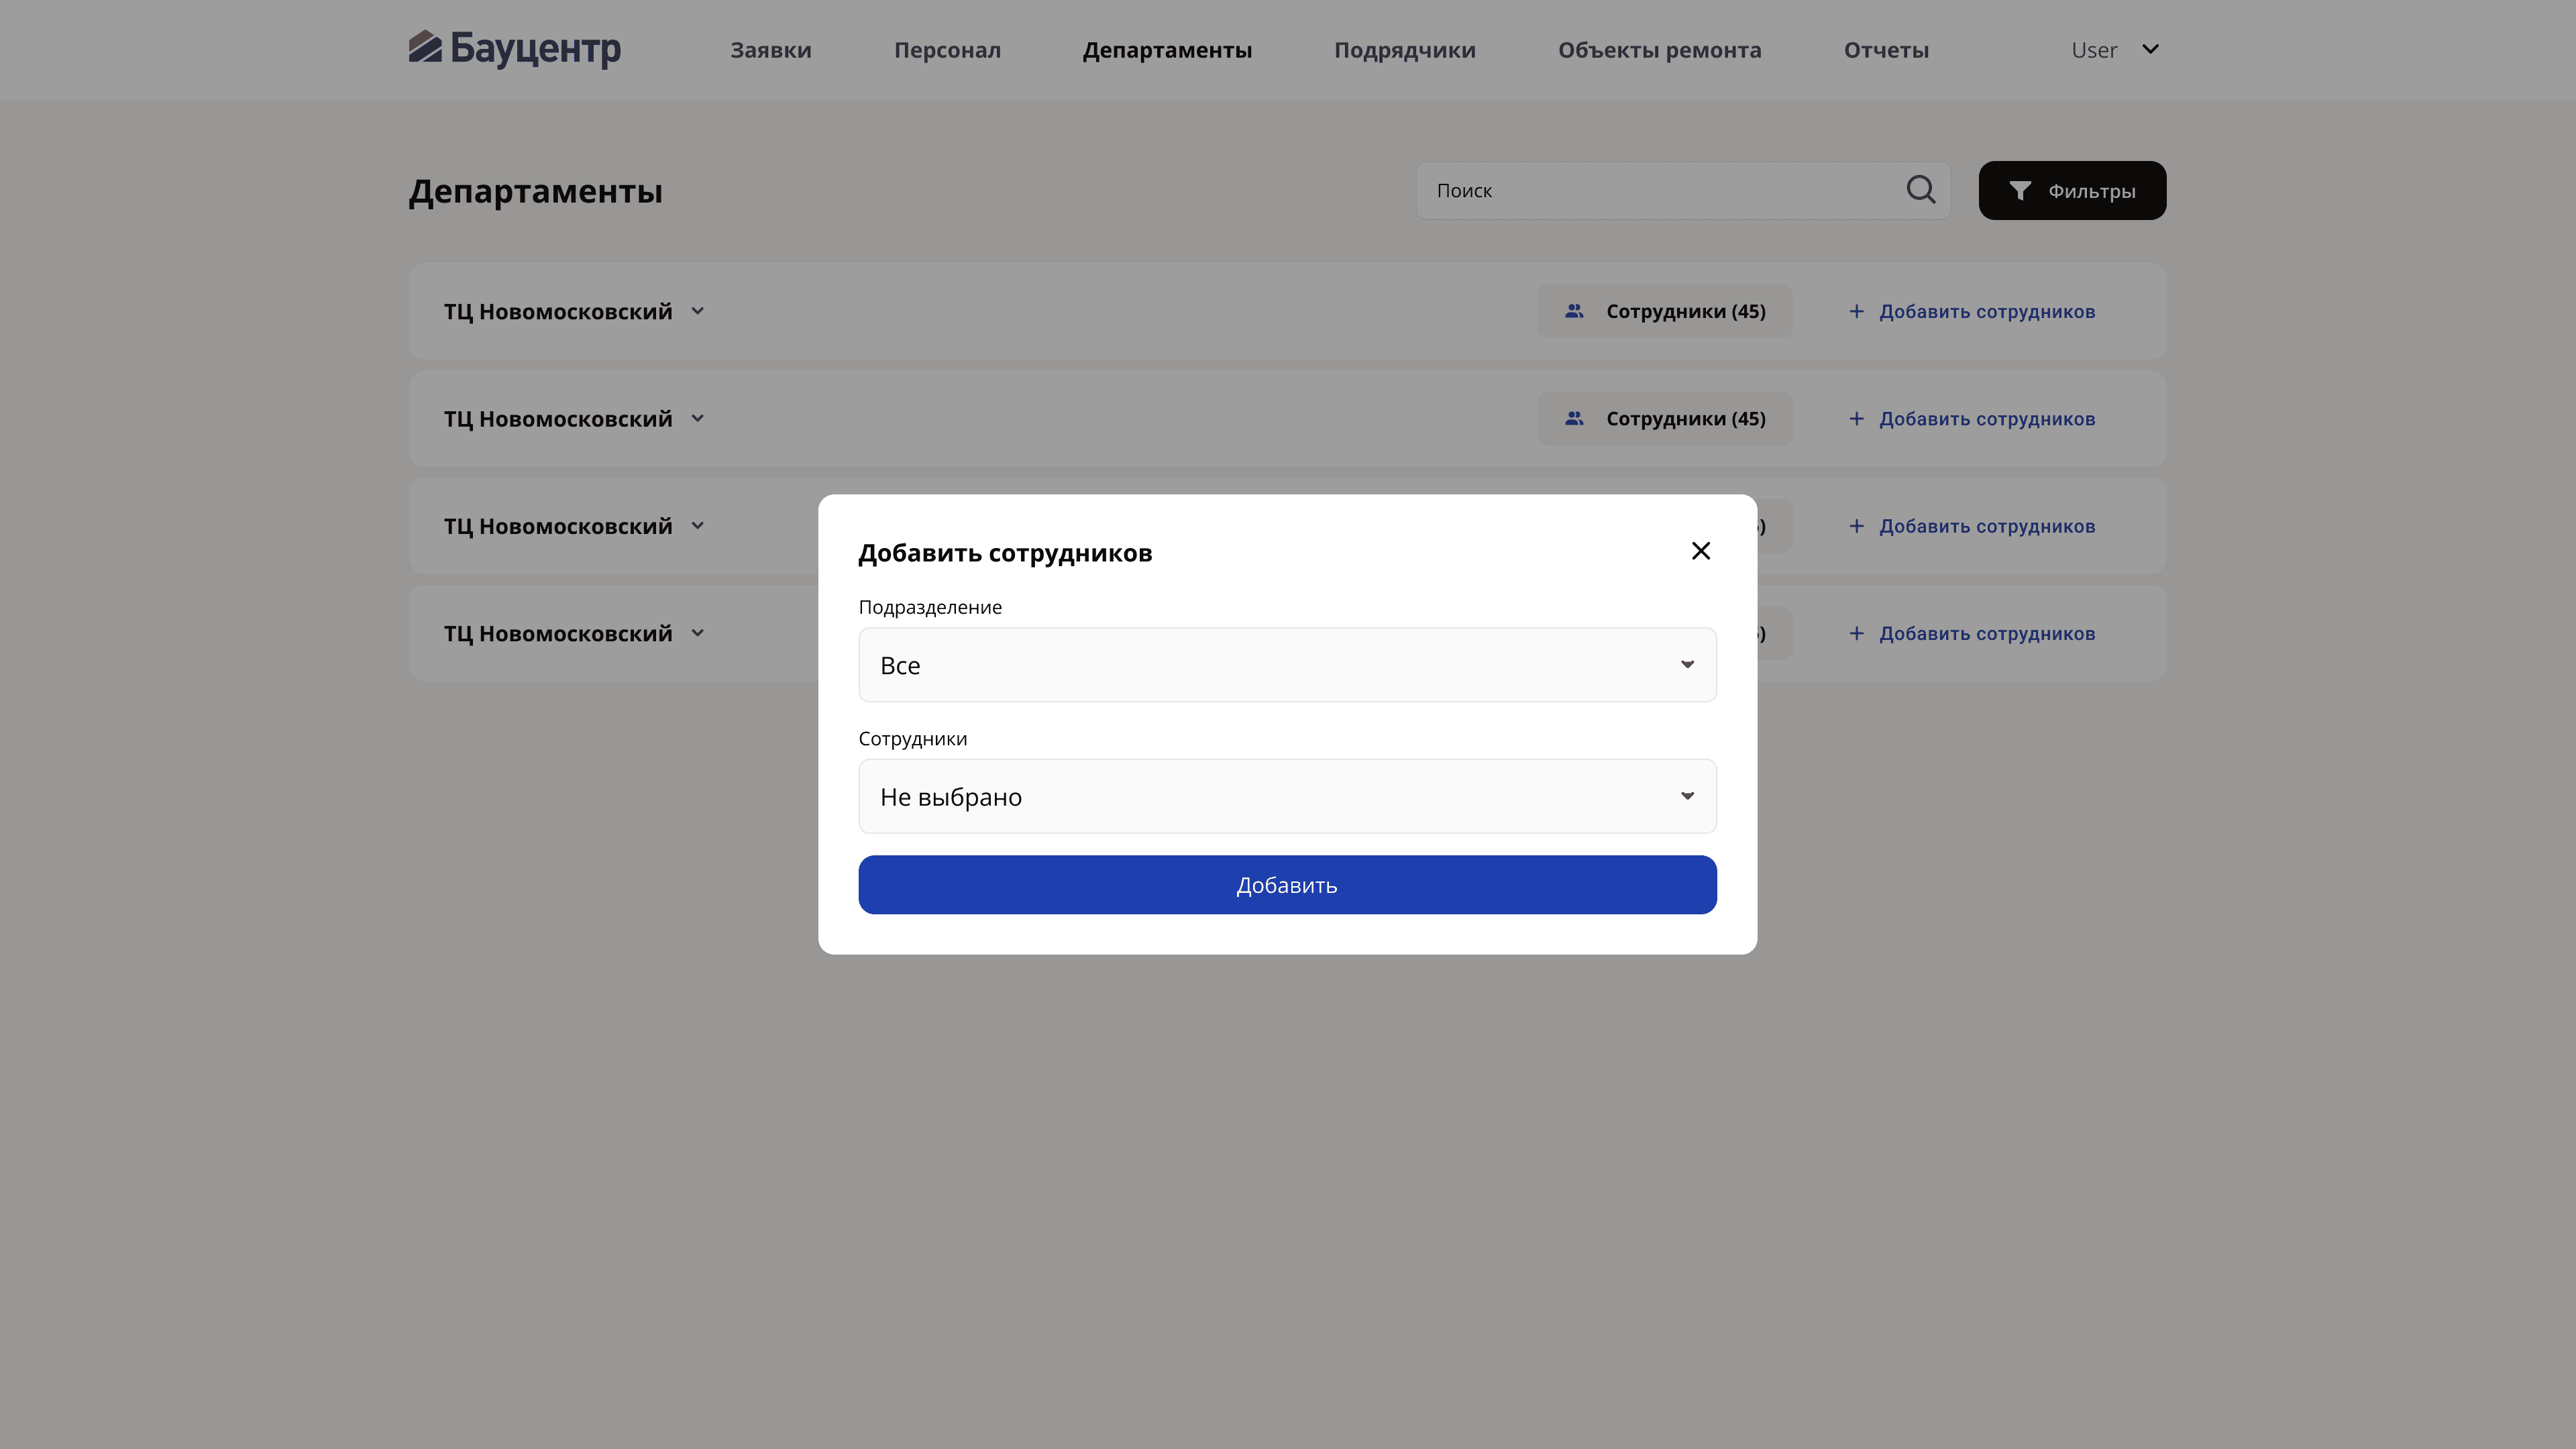Image resolution: width=2576 pixels, height=1449 pixels.
Task: Click the blue Добавить button
Action: 1287,885
